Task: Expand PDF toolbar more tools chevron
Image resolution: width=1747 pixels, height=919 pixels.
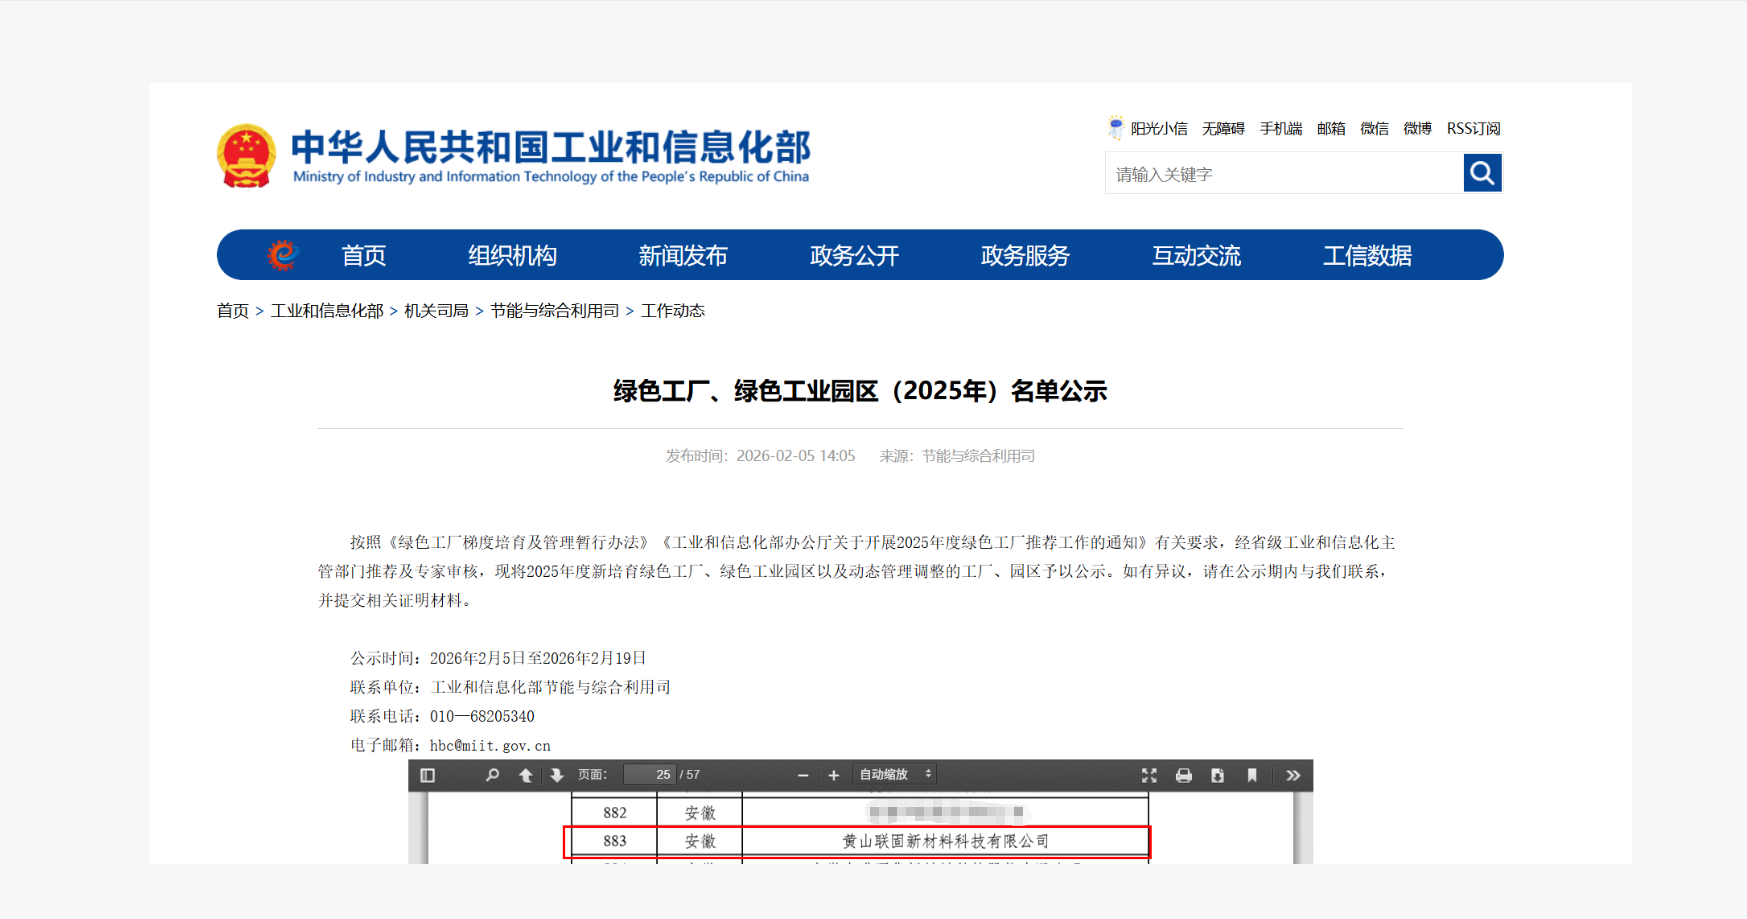Action: click(1293, 775)
